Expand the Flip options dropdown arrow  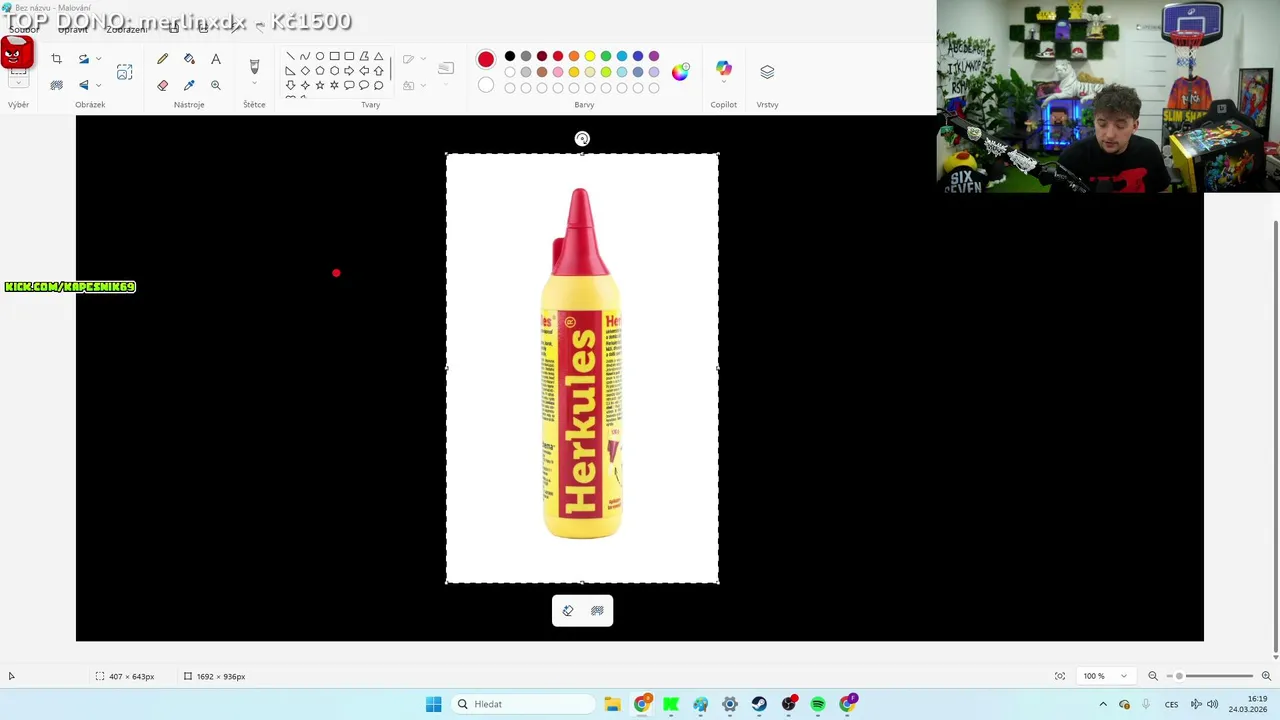(x=98, y=85)
